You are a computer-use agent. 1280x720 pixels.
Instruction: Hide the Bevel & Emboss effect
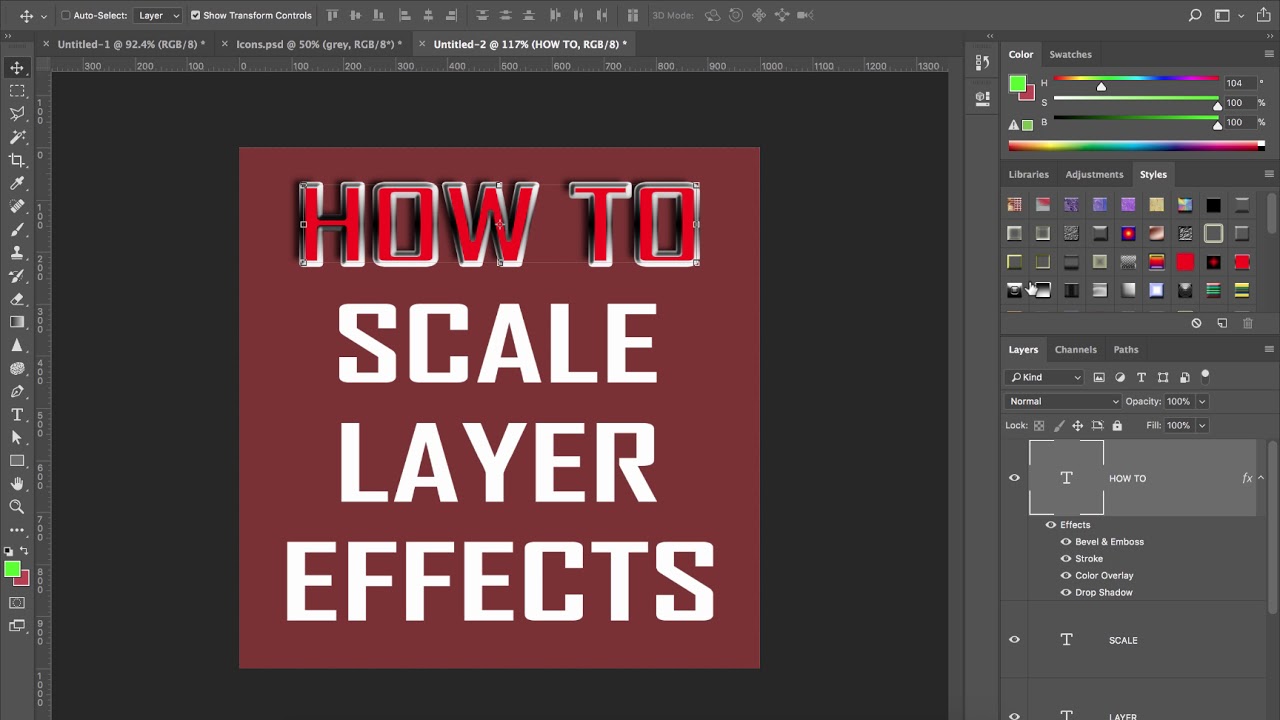(x=1065, y=542)
